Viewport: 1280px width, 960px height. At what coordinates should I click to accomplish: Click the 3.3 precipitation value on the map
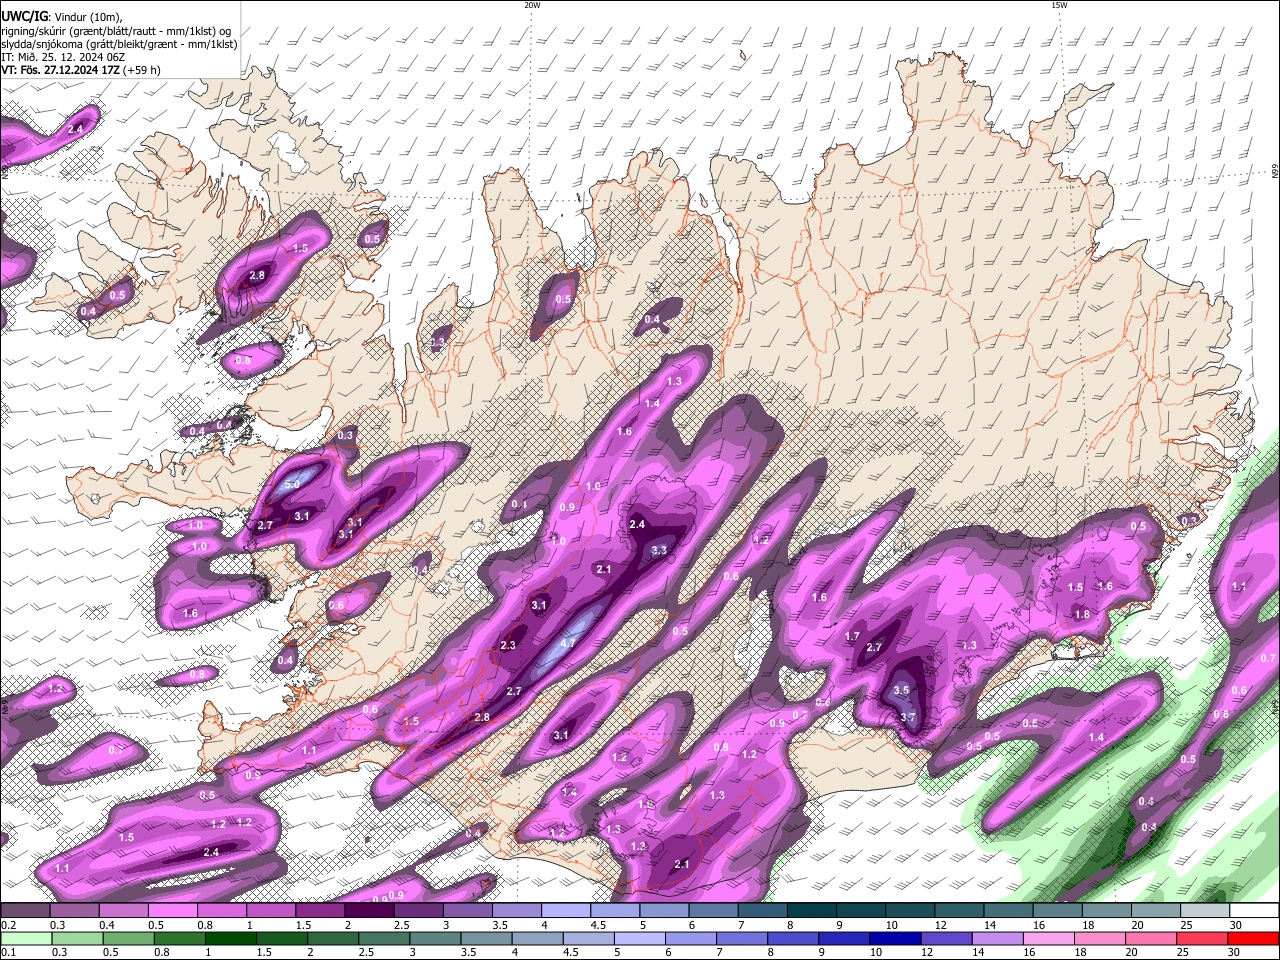point(659,550)
